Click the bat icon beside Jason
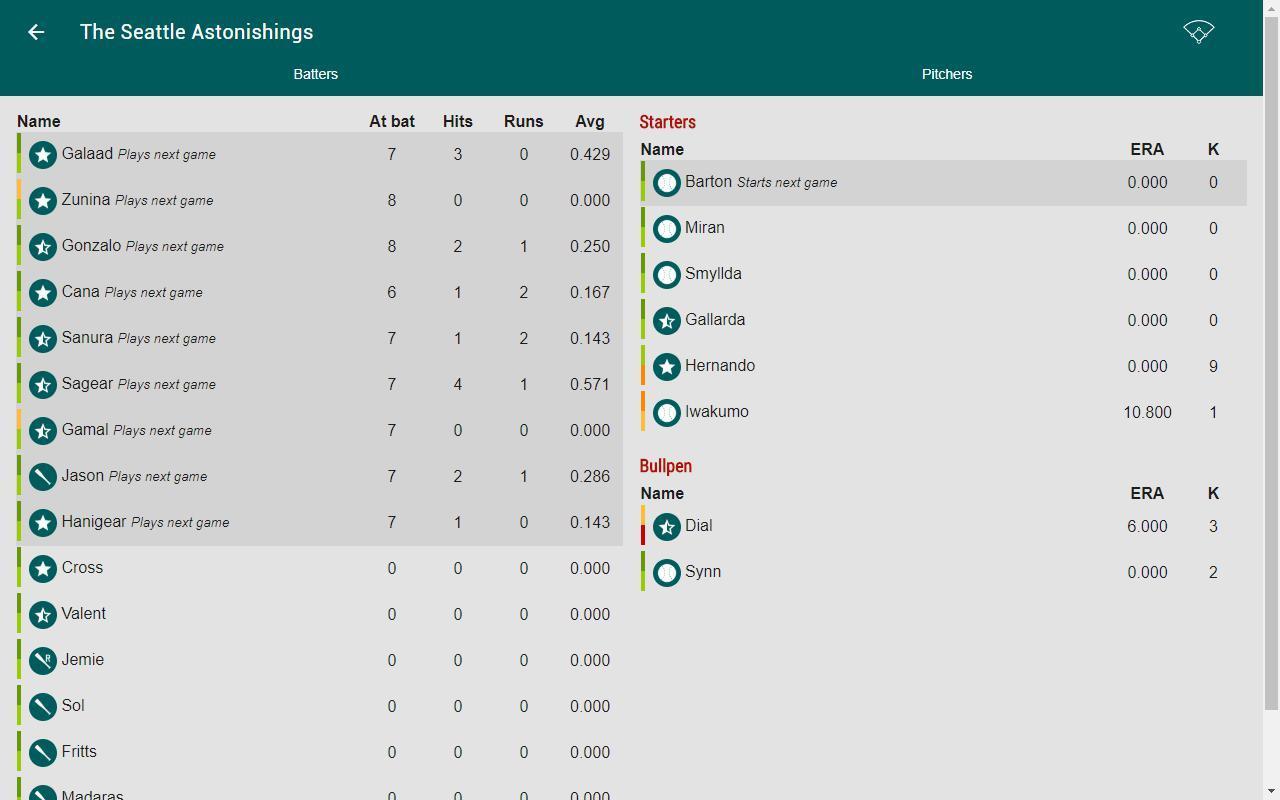This screenshot has height=800, width=1280. pos(42,477)
